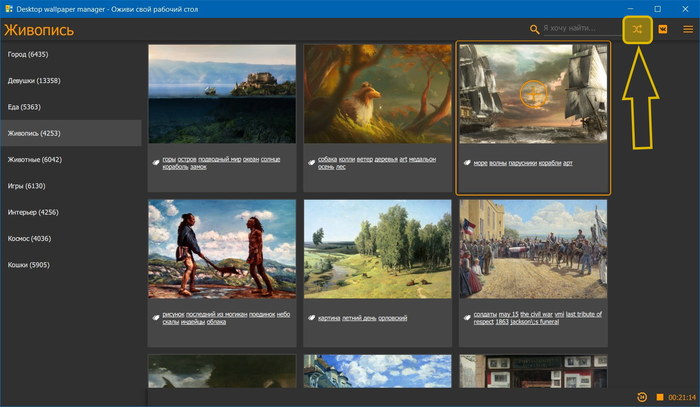Click the 24-hour auto-change timer icon
Viewport: 700px width, 407px height.
(x=641, y=397)
